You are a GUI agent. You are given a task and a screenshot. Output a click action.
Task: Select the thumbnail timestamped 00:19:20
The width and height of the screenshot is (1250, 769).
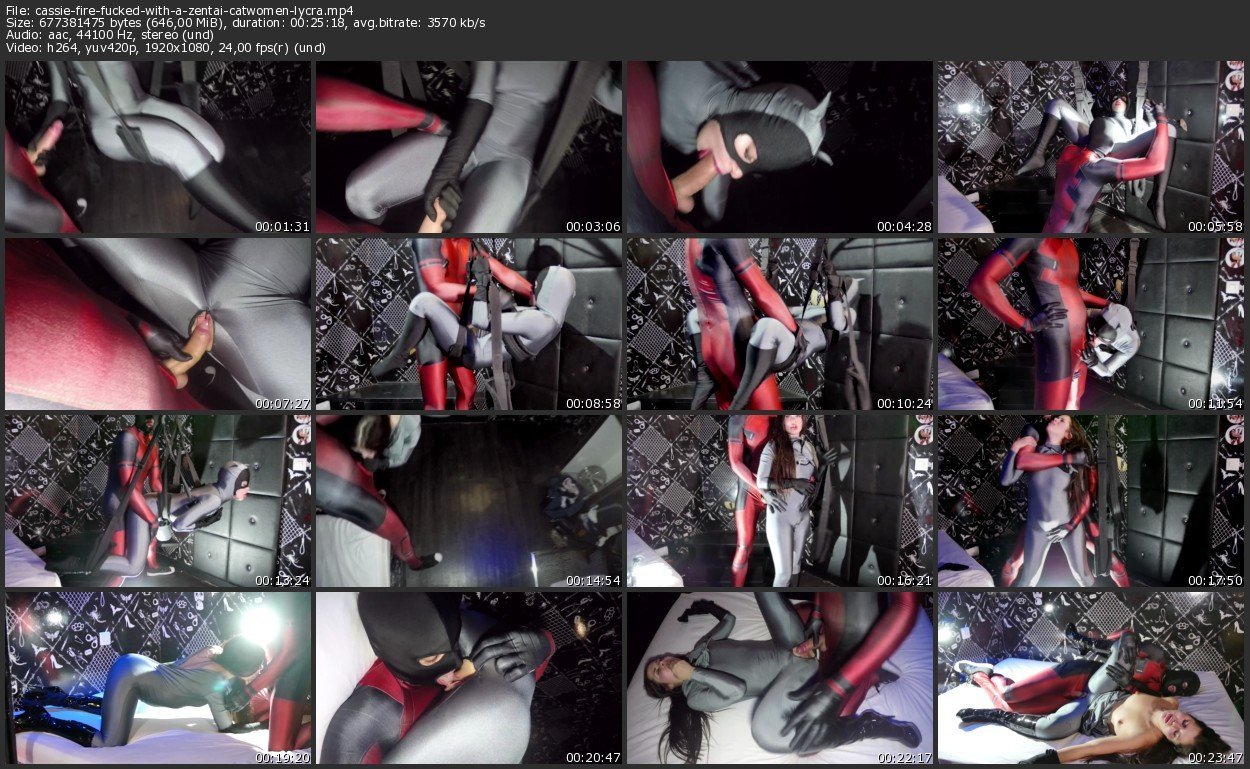click(157, 678)
